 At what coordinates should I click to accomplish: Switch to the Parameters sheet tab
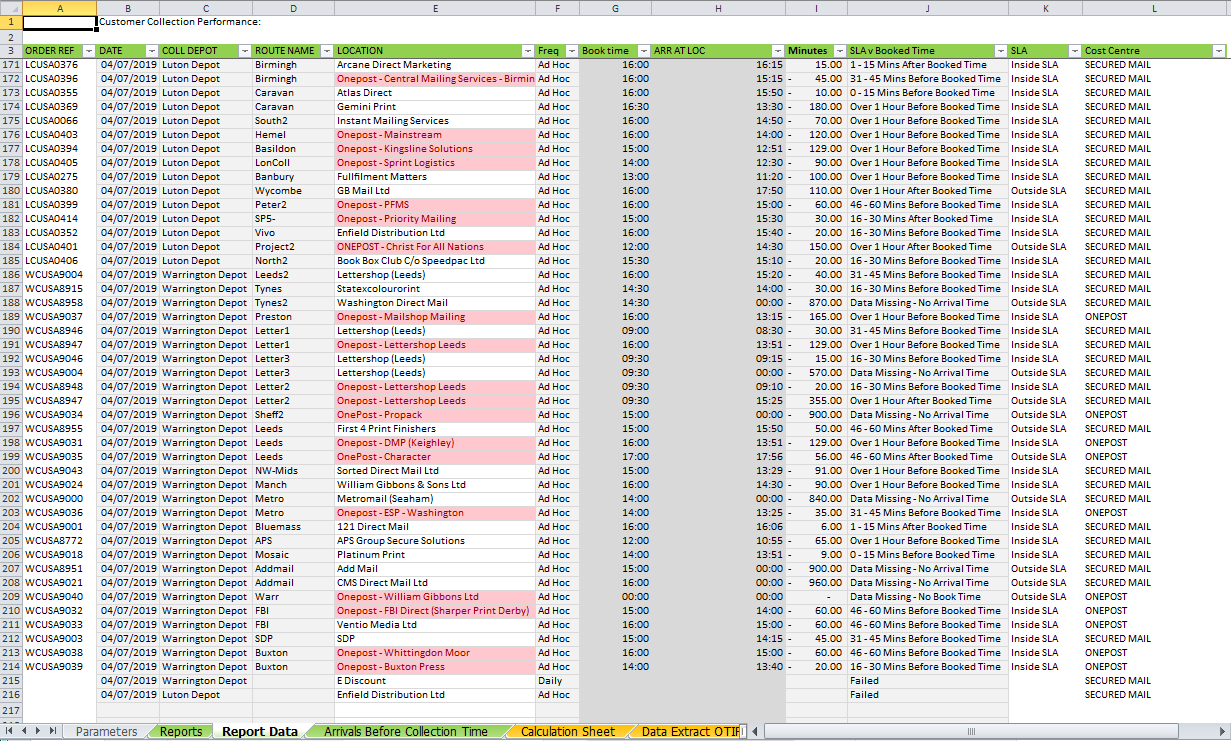click(x=107, y=732)
